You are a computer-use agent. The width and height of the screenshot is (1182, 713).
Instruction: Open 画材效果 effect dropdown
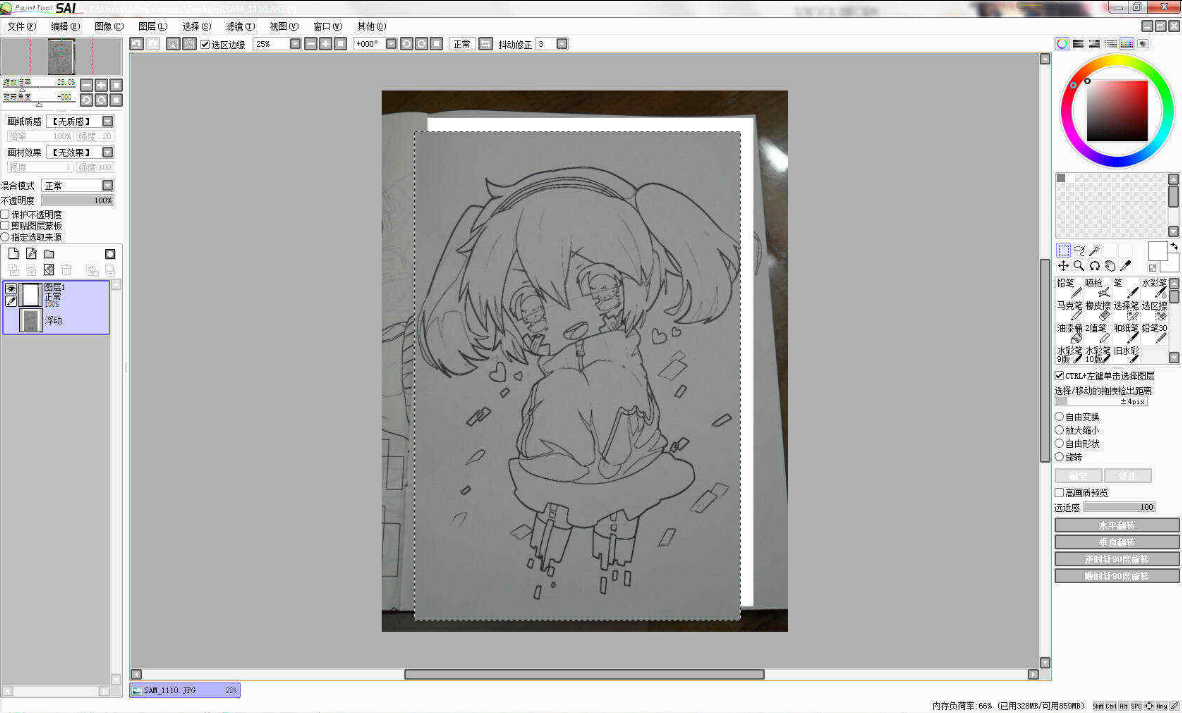[108, 152]
